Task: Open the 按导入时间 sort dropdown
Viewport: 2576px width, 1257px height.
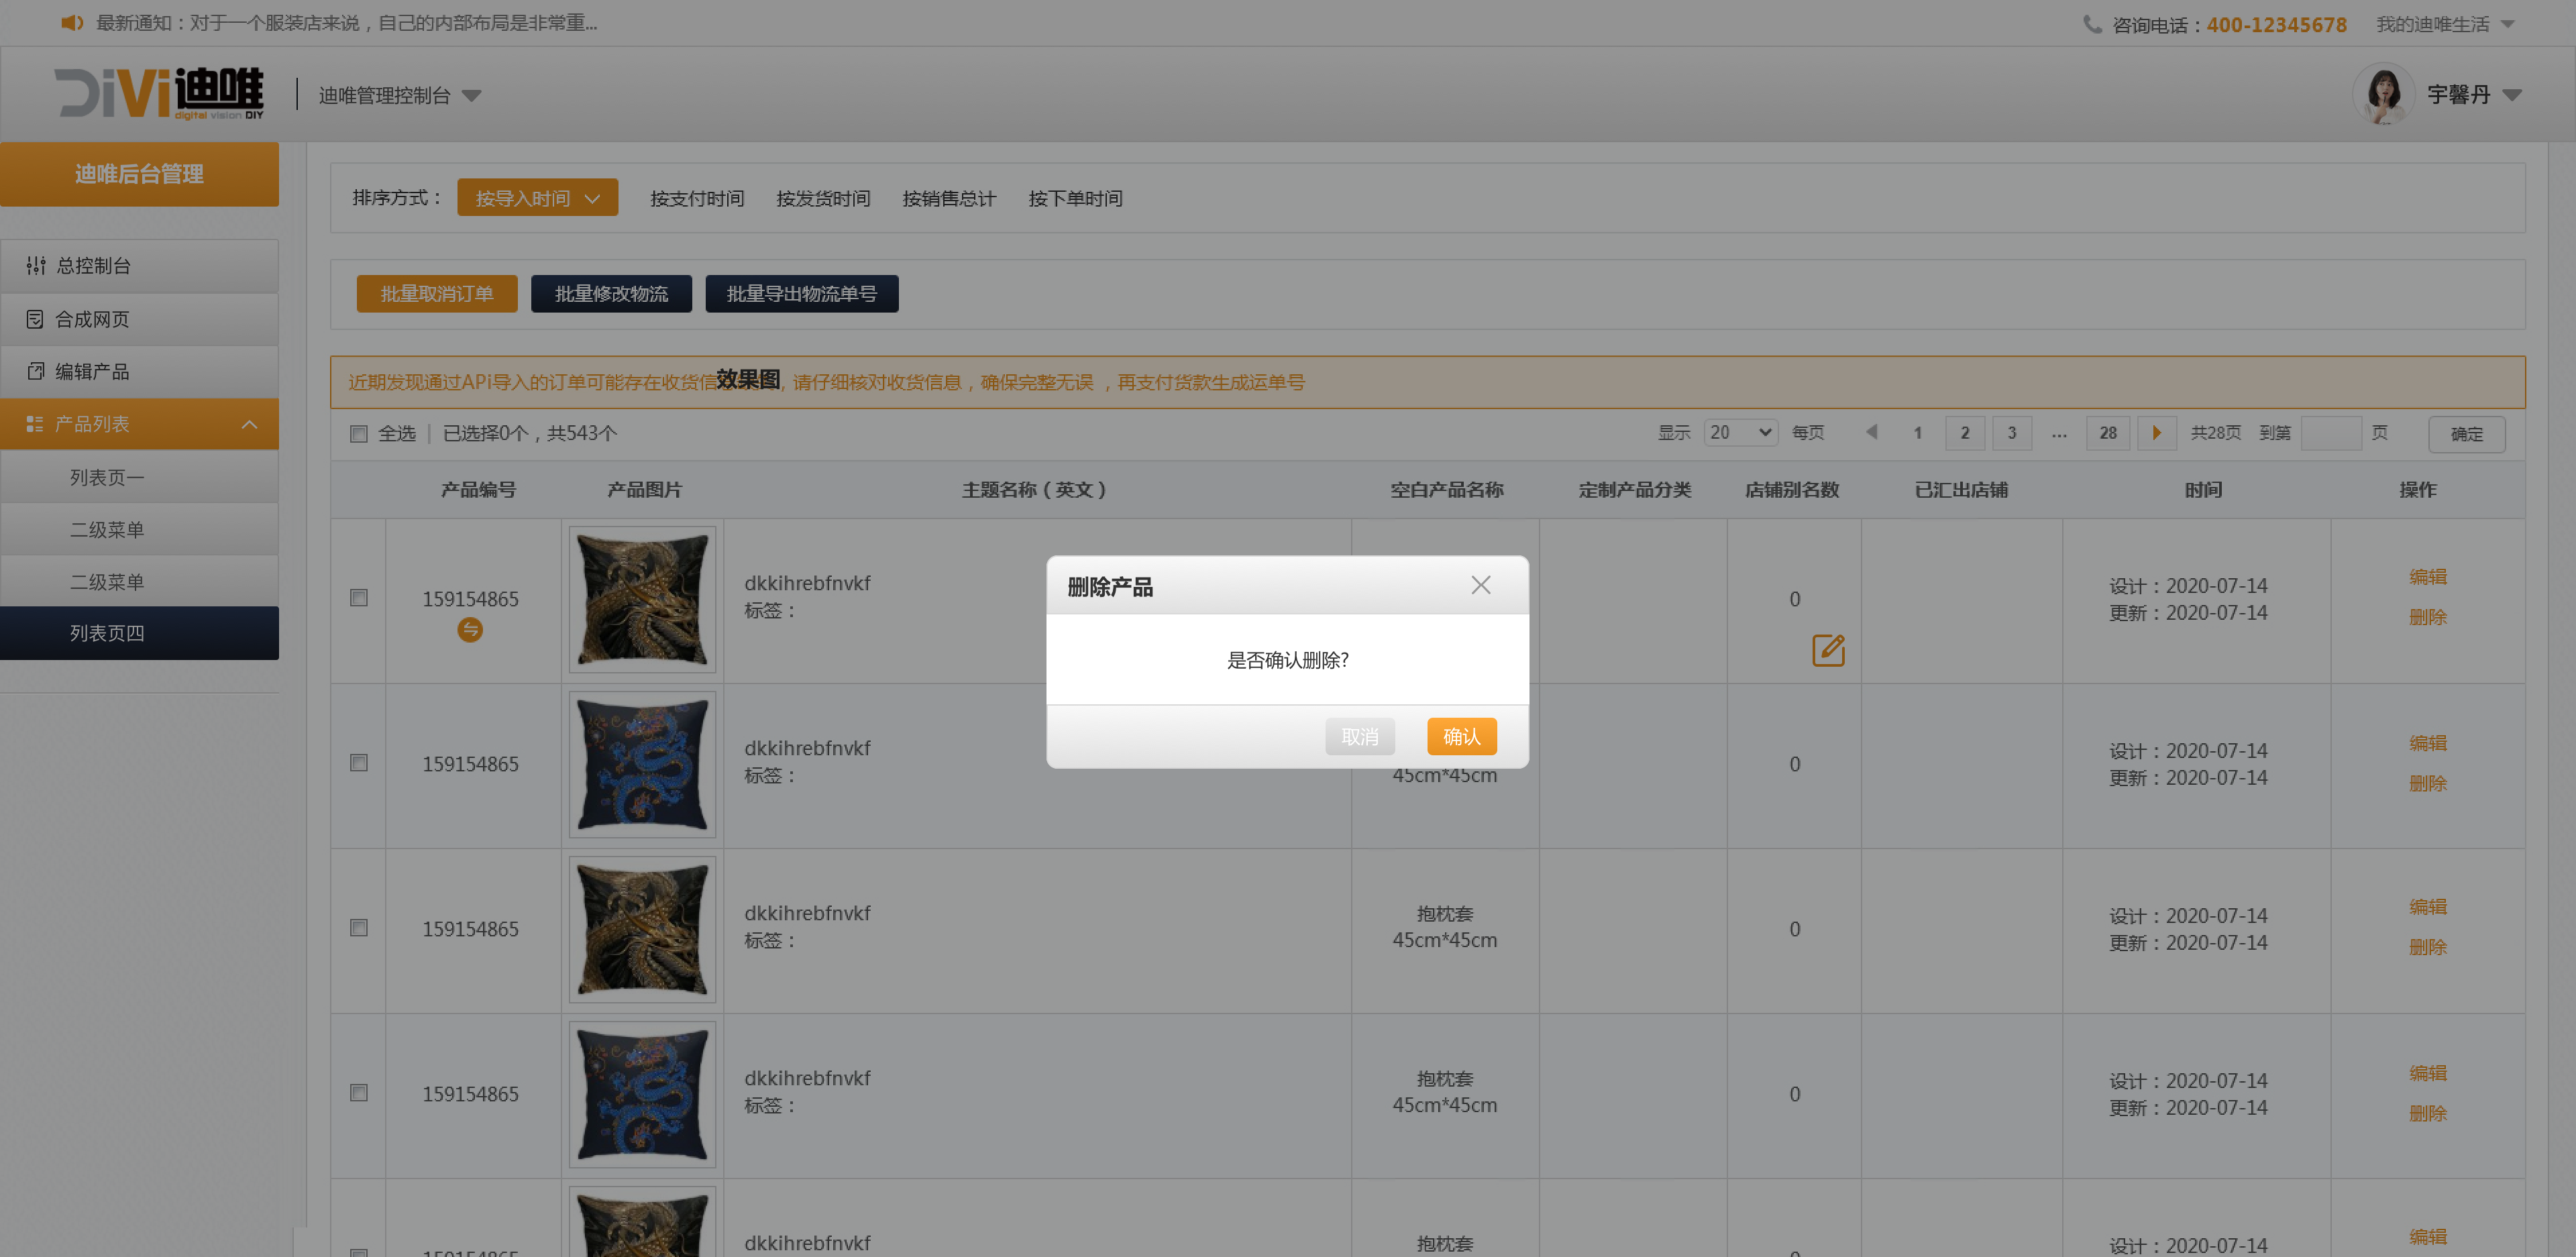Action: [x=537, y=198]
